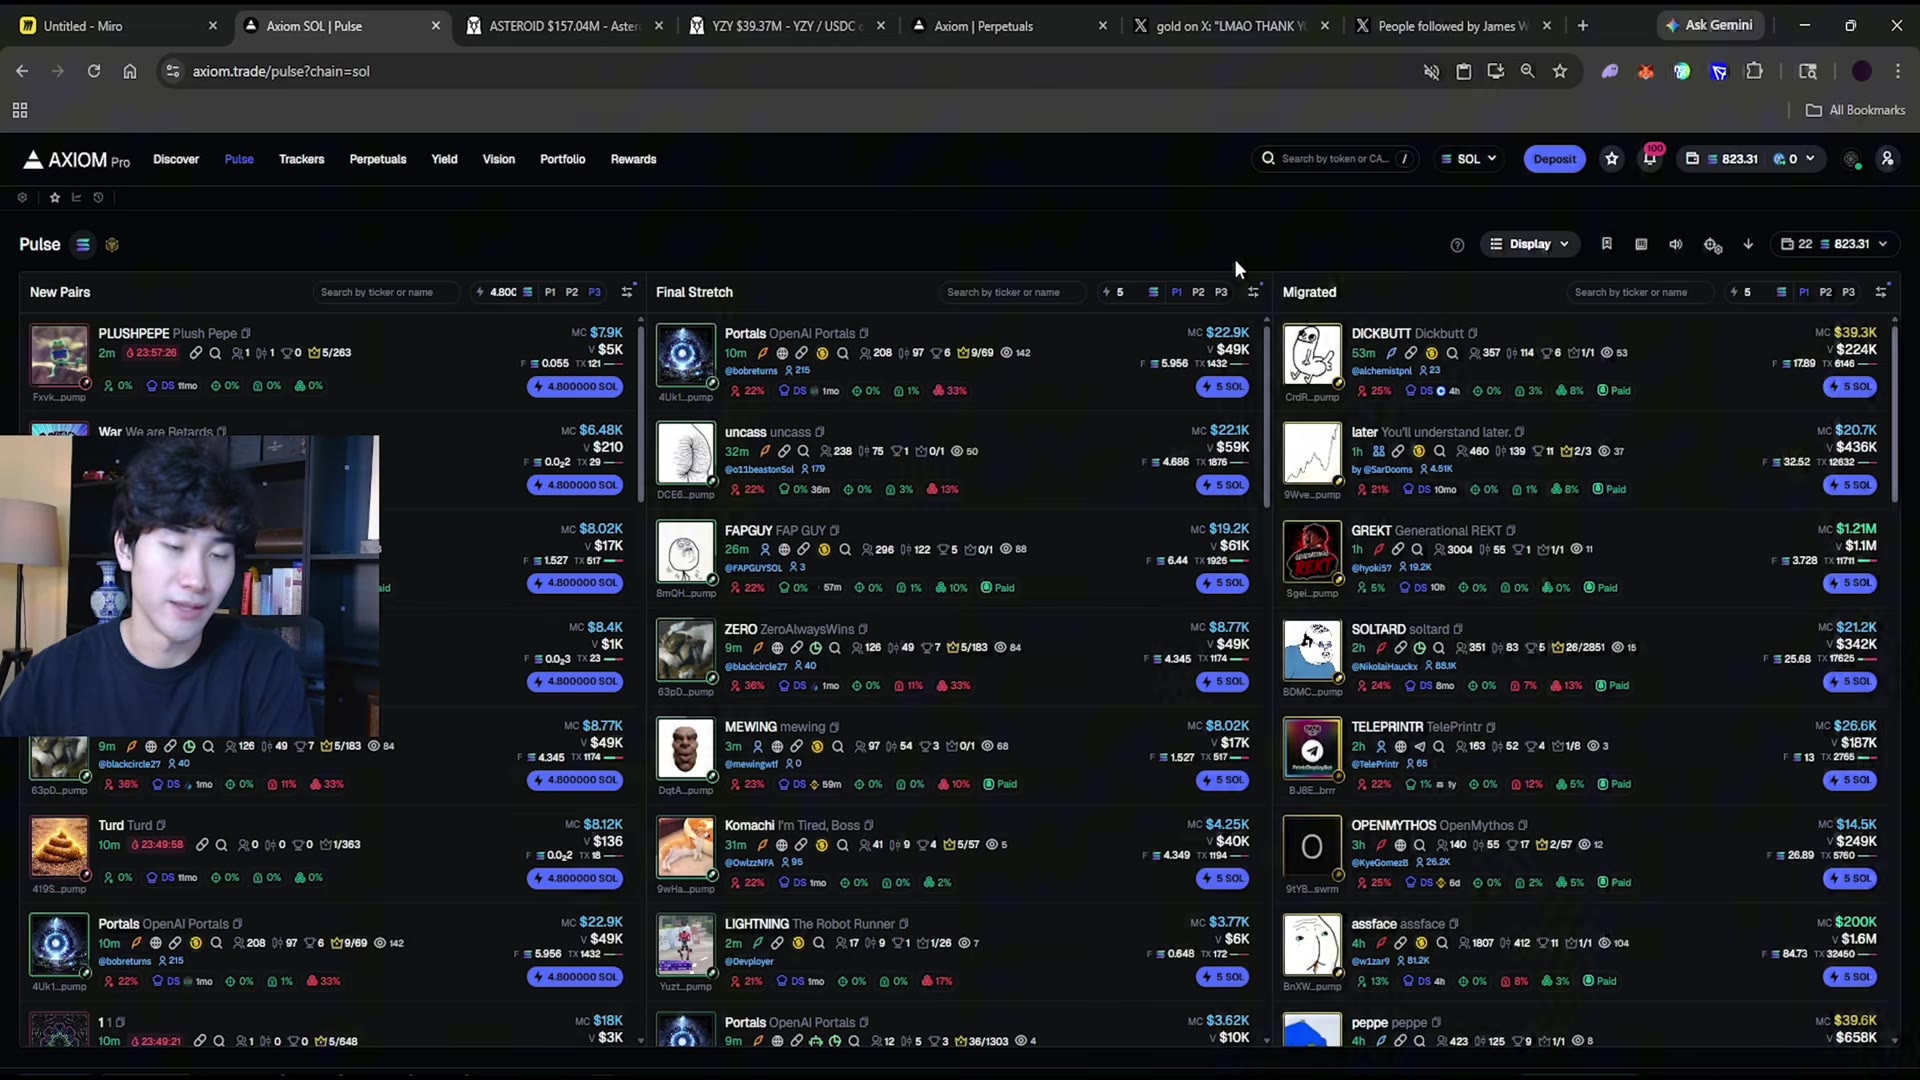Open the history clock icon under the navigation bar

98,198
